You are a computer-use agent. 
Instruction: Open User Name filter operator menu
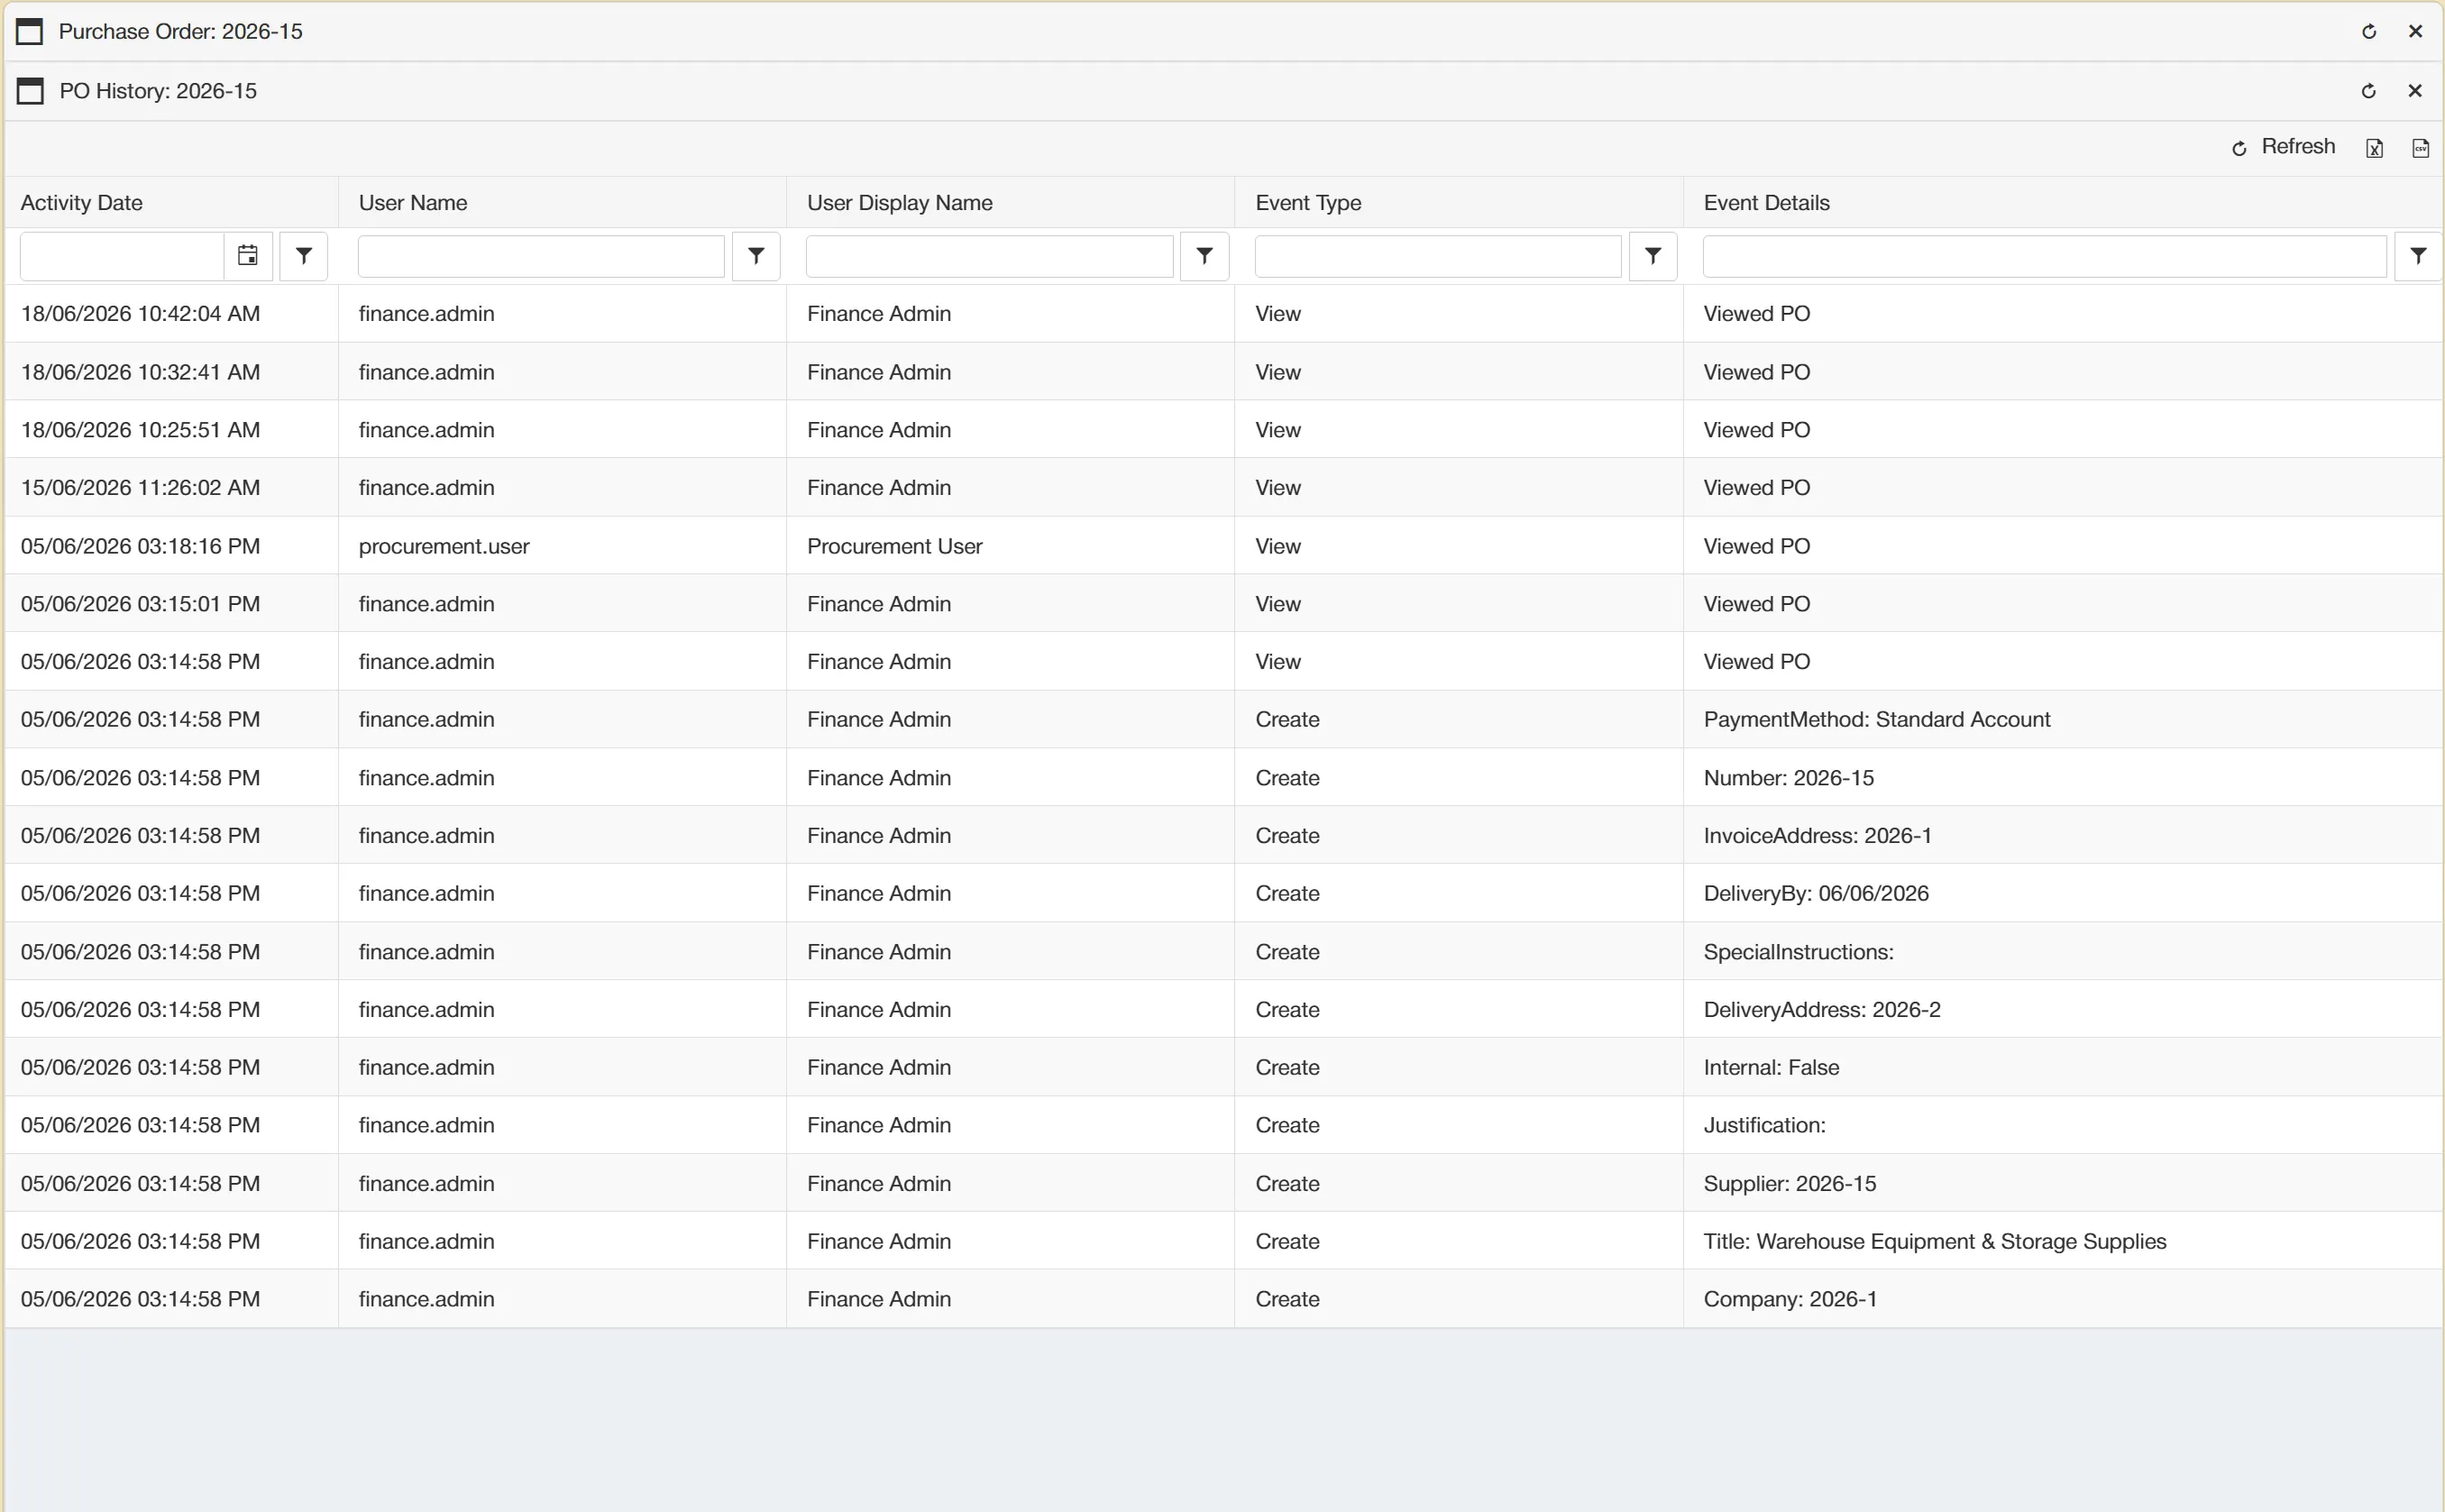point(756,256)
